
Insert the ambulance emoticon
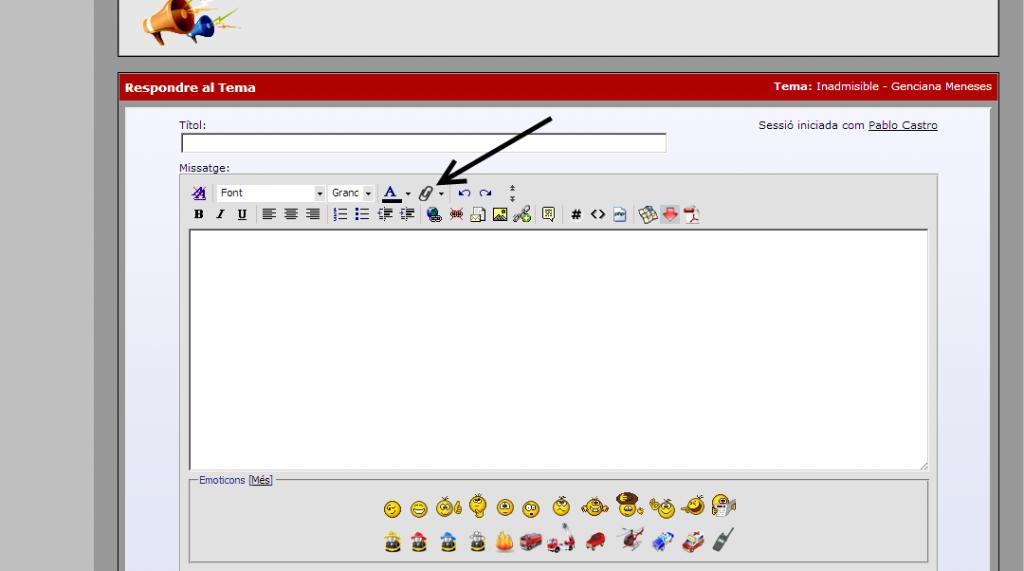click(x=693, y=542)
